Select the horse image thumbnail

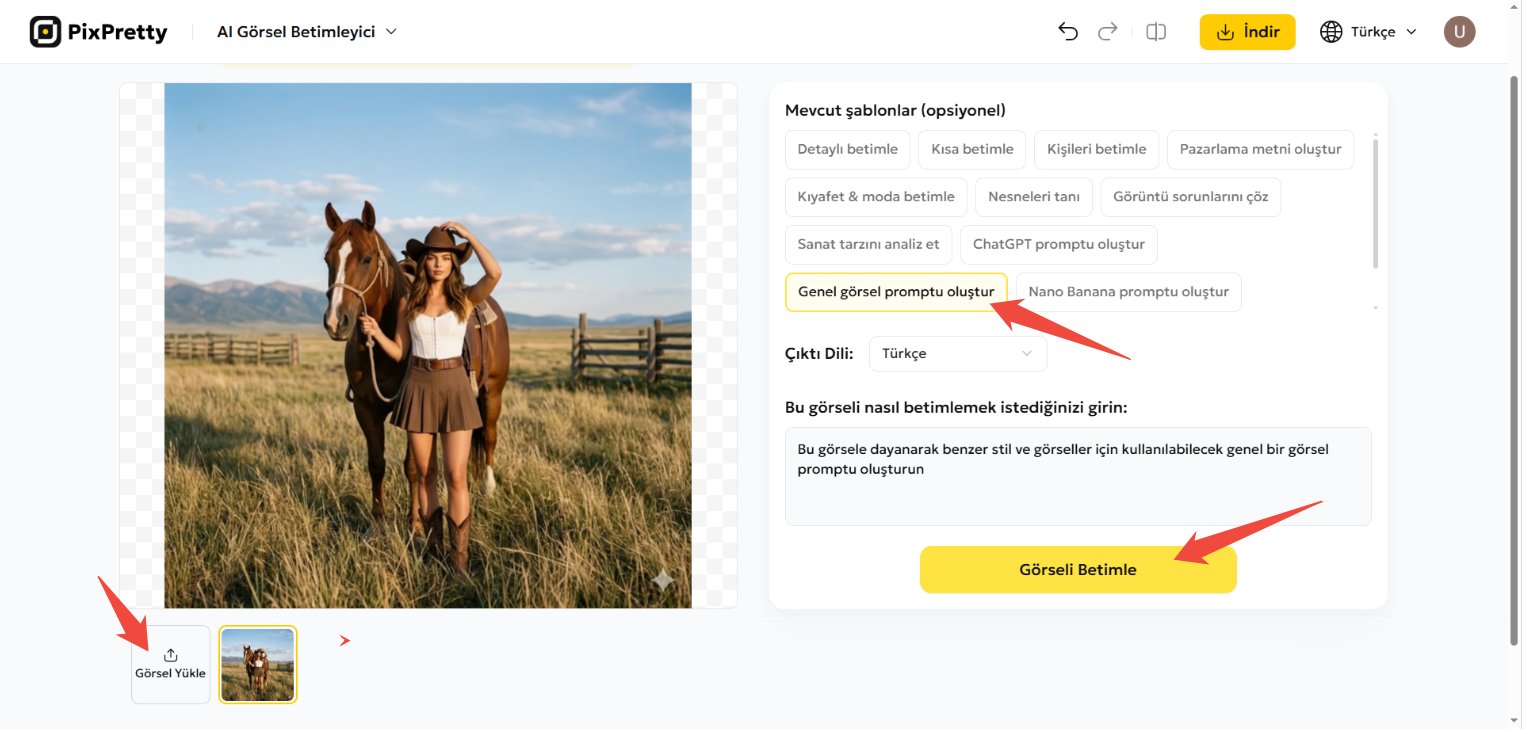257,664
